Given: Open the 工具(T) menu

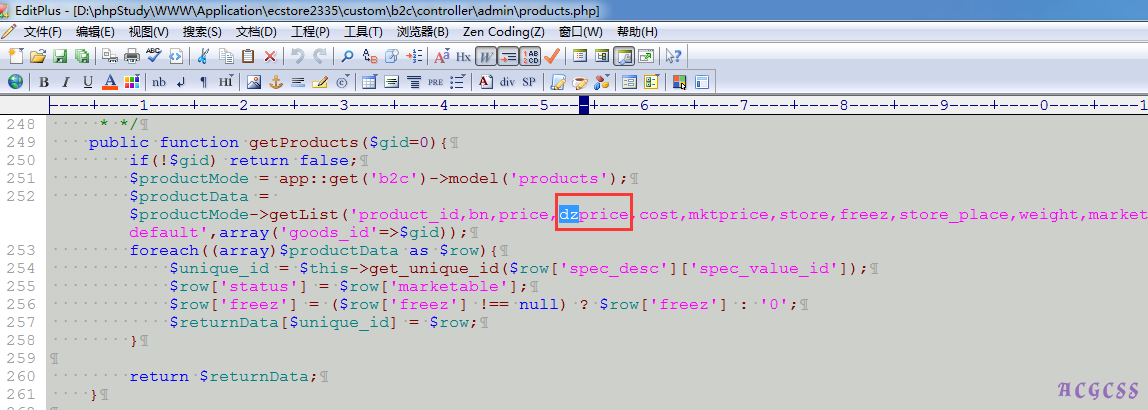Looking at the screenshot, I should 362,31.
